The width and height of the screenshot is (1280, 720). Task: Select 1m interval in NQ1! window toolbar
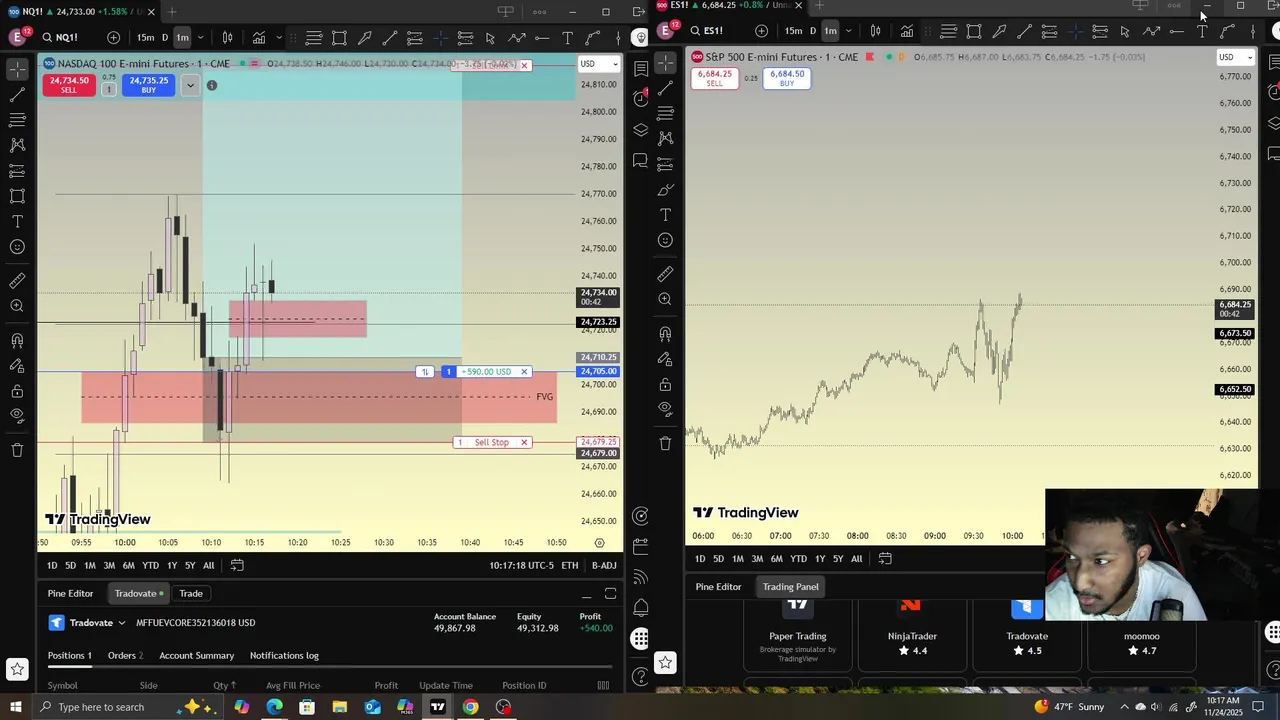click(x=182, y=38)
